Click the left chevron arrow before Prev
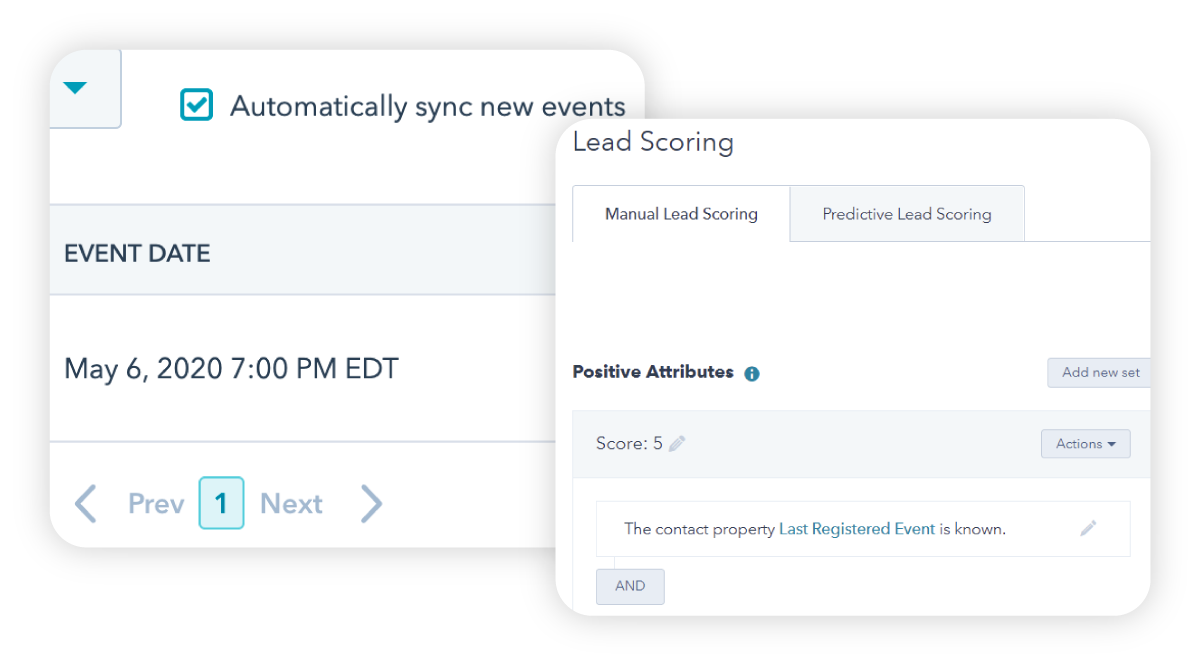Image resolution: width=1200 pixels, height=666 pixels. pyautogui.click(x=86, y=503)
